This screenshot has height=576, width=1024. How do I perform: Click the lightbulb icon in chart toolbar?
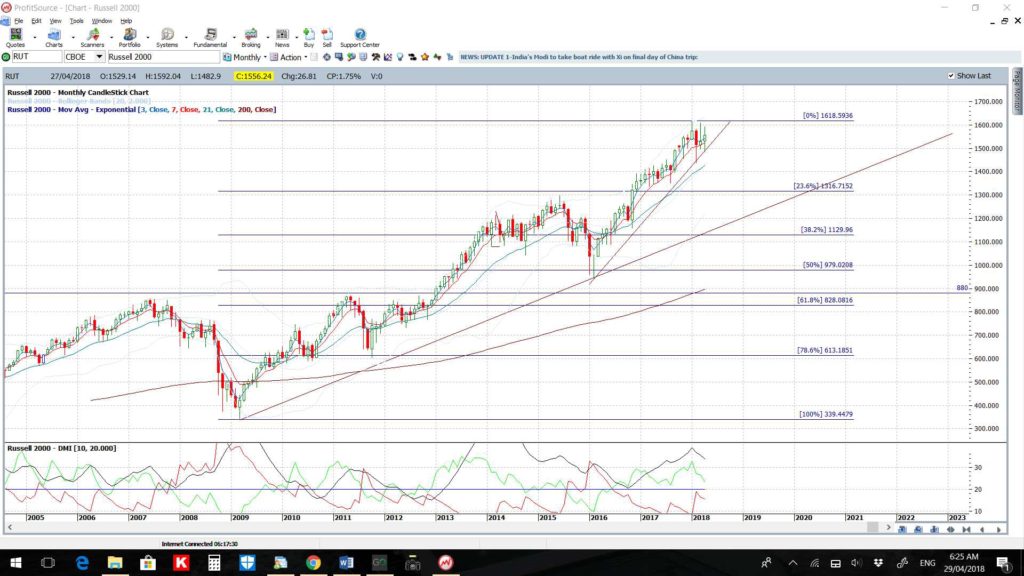point(399,57)
